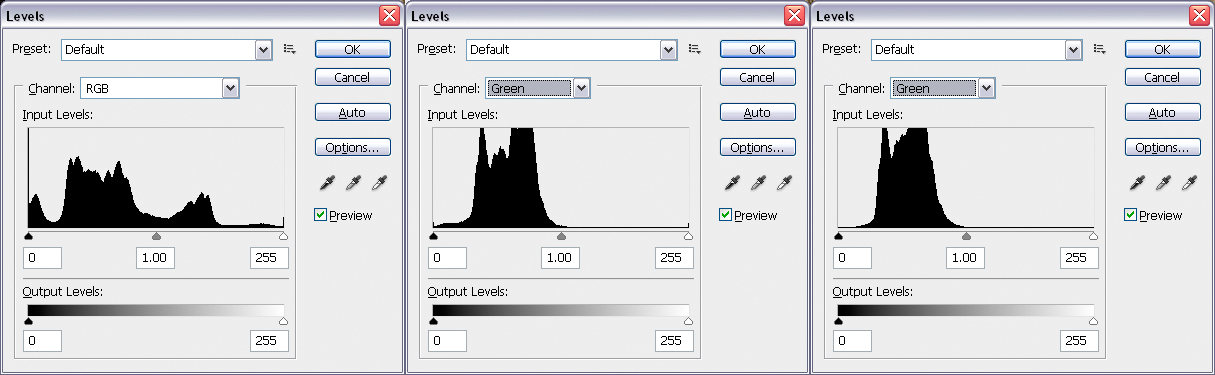The width and height of the screenshot is (1215, 375).
Task: Open Preset dropdown in middle Levels dialog
Action: pyautogui.click(x=572, y=49)
